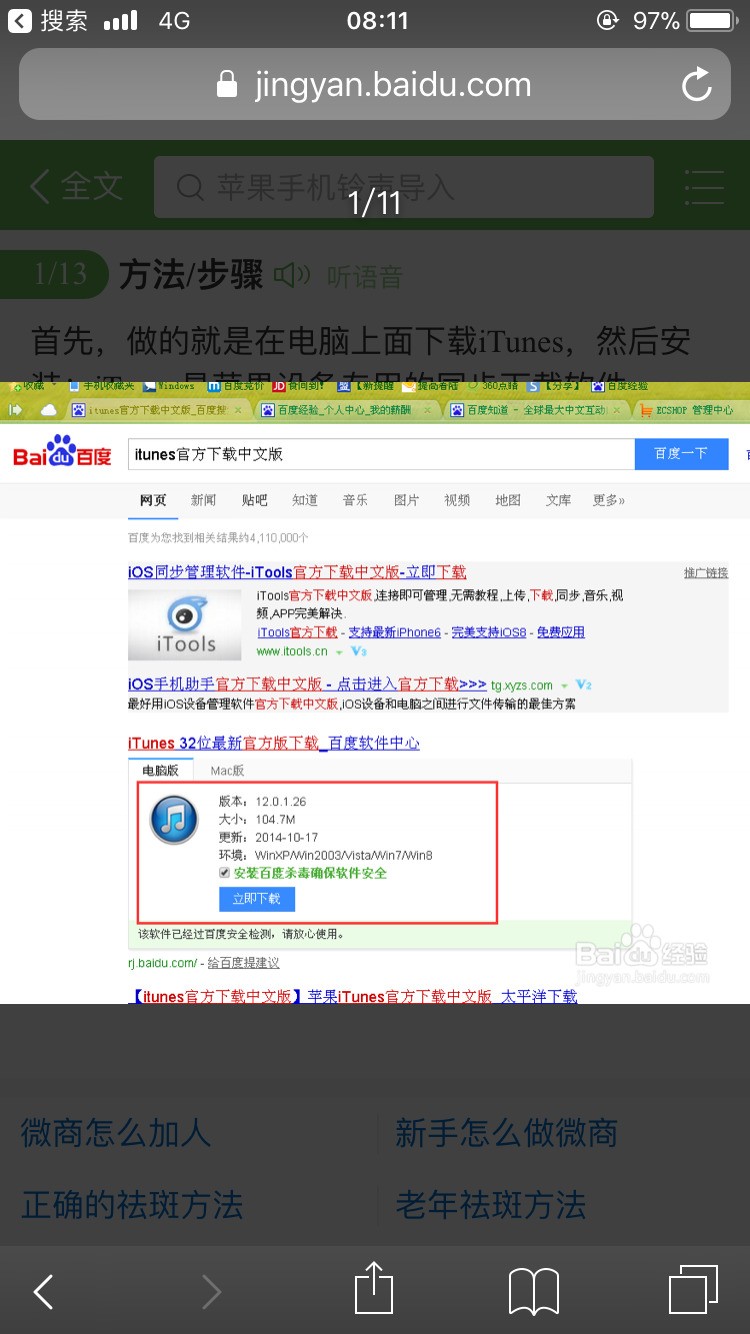Select the 贴吧 tab
The width and height of the screenshot is (750, 1334).
tap(255, 500)
